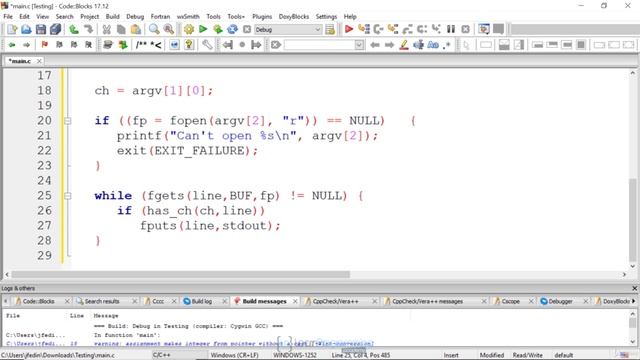The height and width of the screenshot is (360, 640).
Task: Undo the last edit with the green arrow
Action: (74, 29)
